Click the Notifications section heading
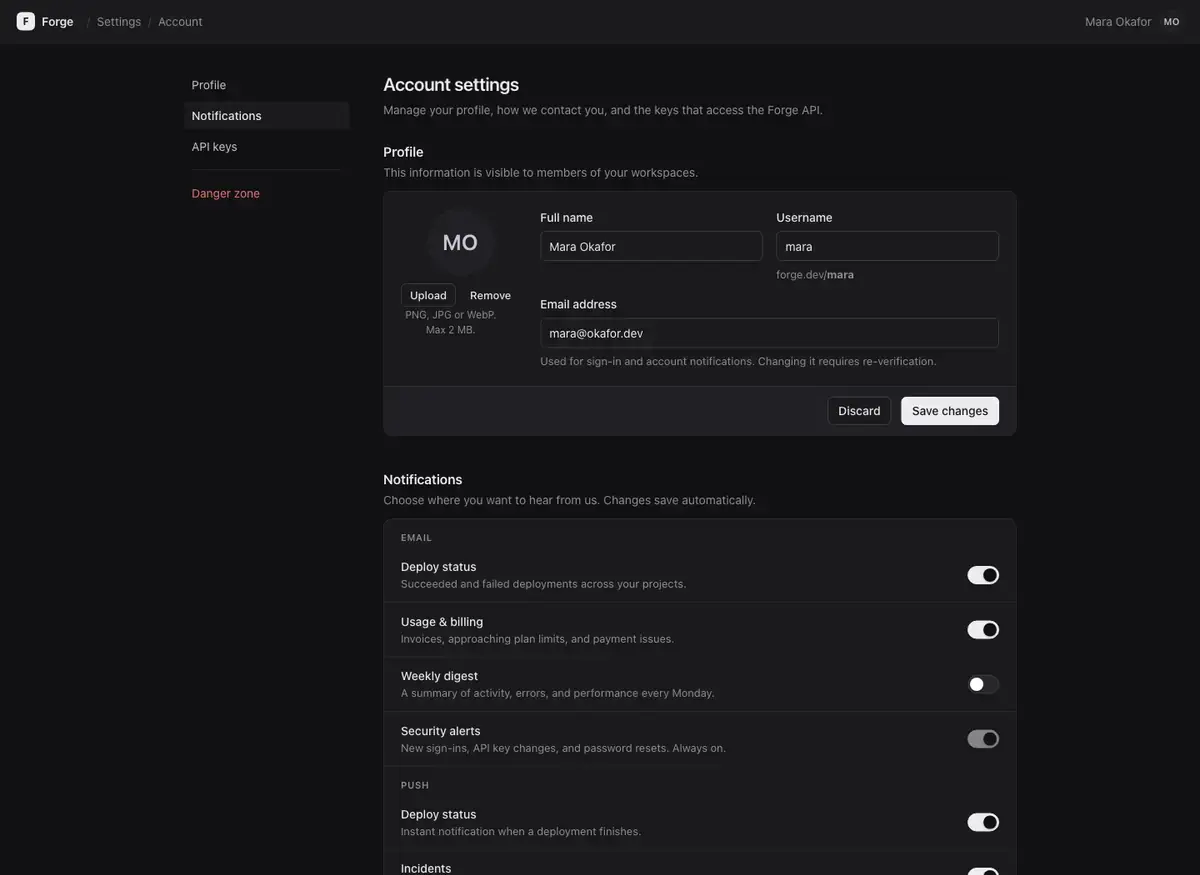 (423, 479)
